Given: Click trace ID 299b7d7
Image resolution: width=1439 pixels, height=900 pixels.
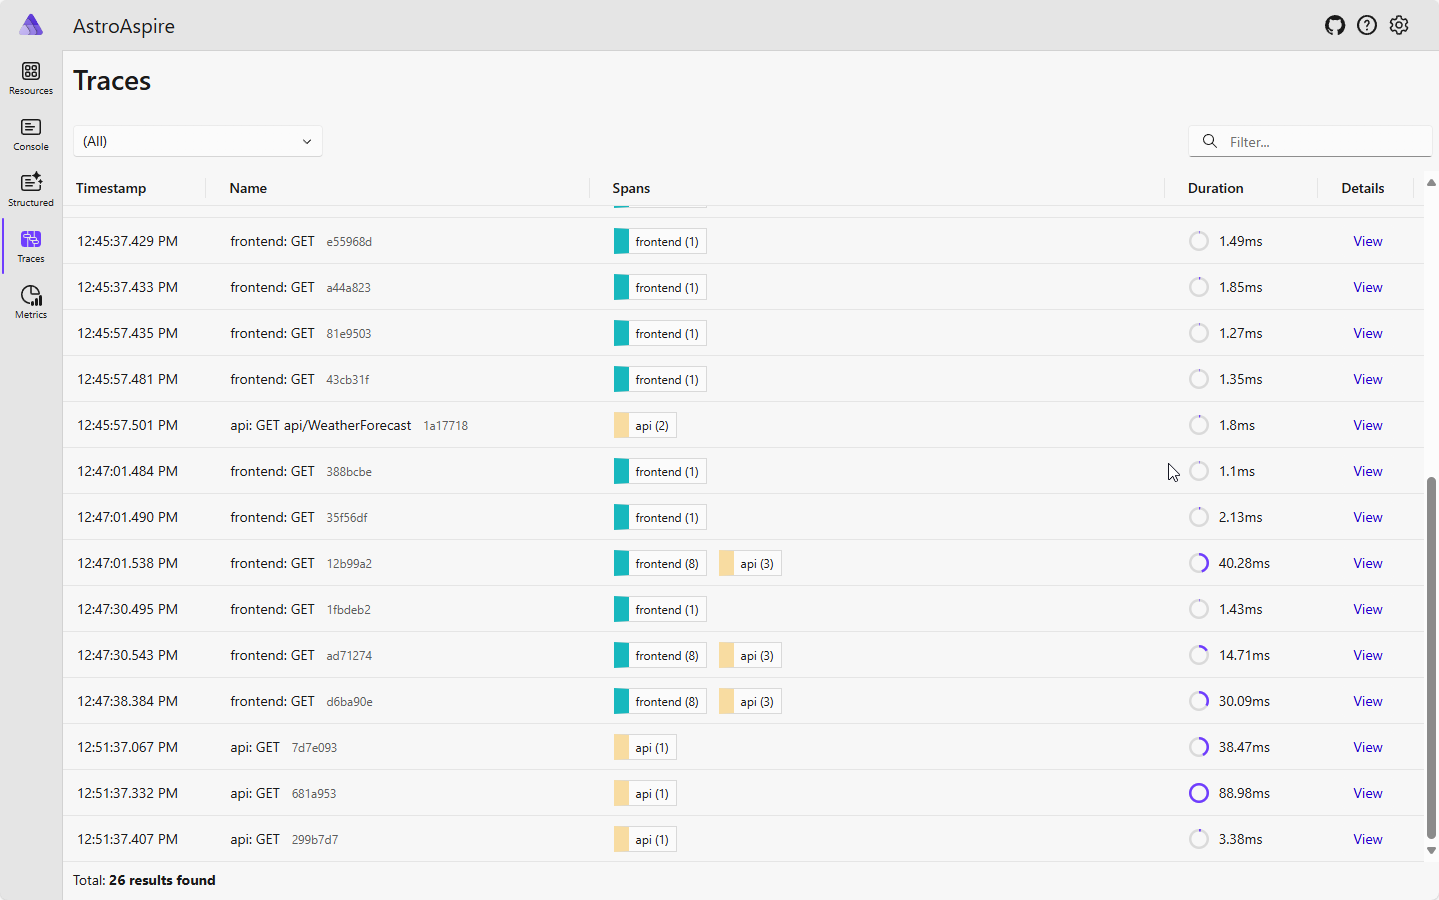Looking at the screenshot, I should (315, 839).
